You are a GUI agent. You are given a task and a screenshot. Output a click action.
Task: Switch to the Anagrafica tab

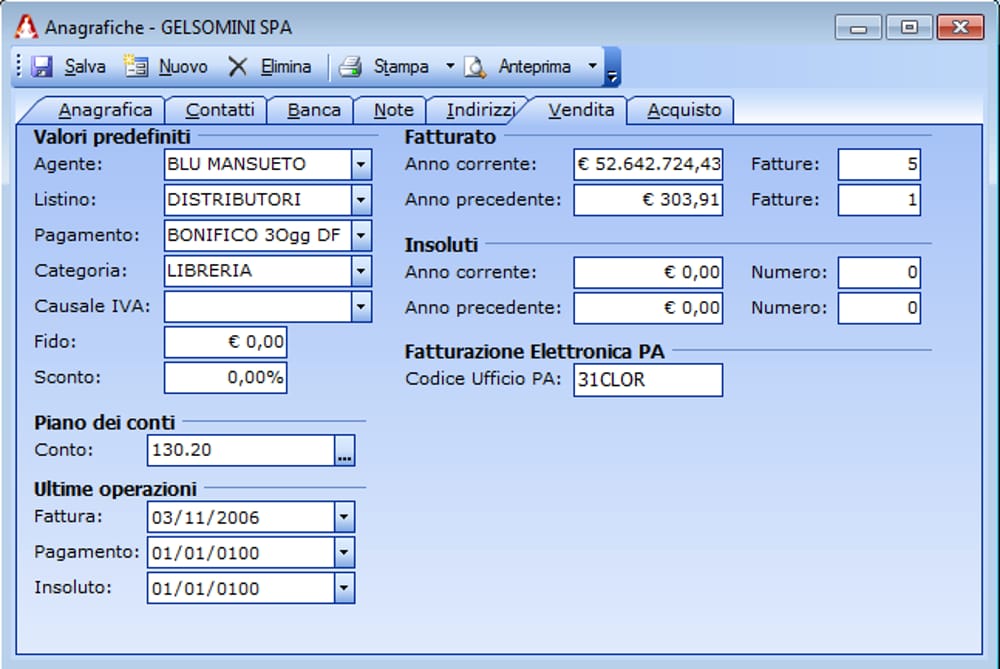click(104, 110)
